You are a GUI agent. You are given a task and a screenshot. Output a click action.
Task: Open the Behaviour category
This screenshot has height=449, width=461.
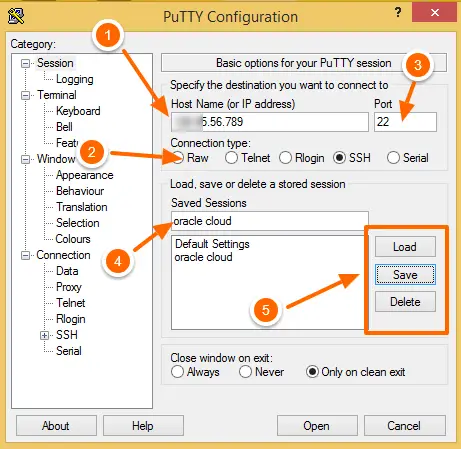click(x=80, y=191)
